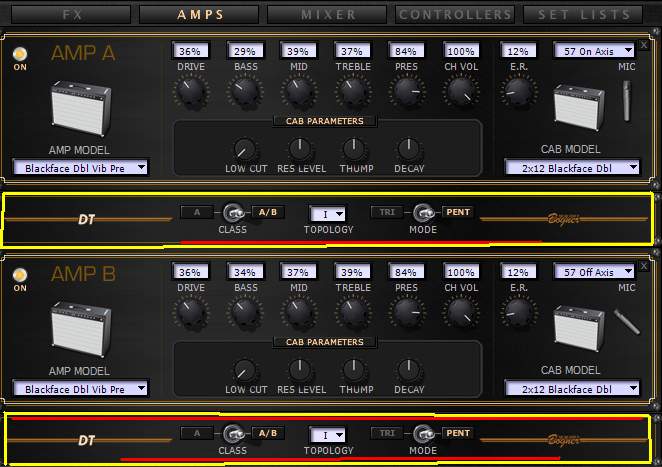Image resolution: width=662 pixels, height=467 pixels.
Task: Click the Amp B cabinet image
Action: click(x=578, y=329)
